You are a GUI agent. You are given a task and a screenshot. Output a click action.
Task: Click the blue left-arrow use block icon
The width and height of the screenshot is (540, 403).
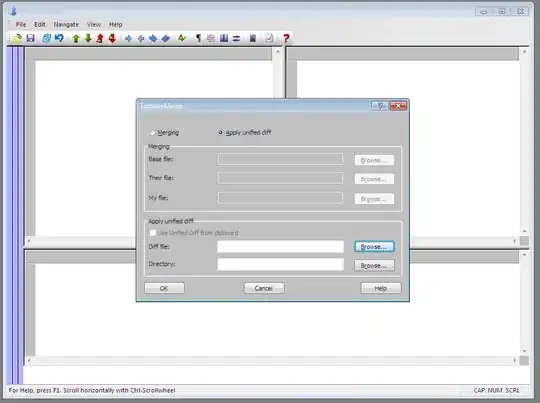coord(141,39)
